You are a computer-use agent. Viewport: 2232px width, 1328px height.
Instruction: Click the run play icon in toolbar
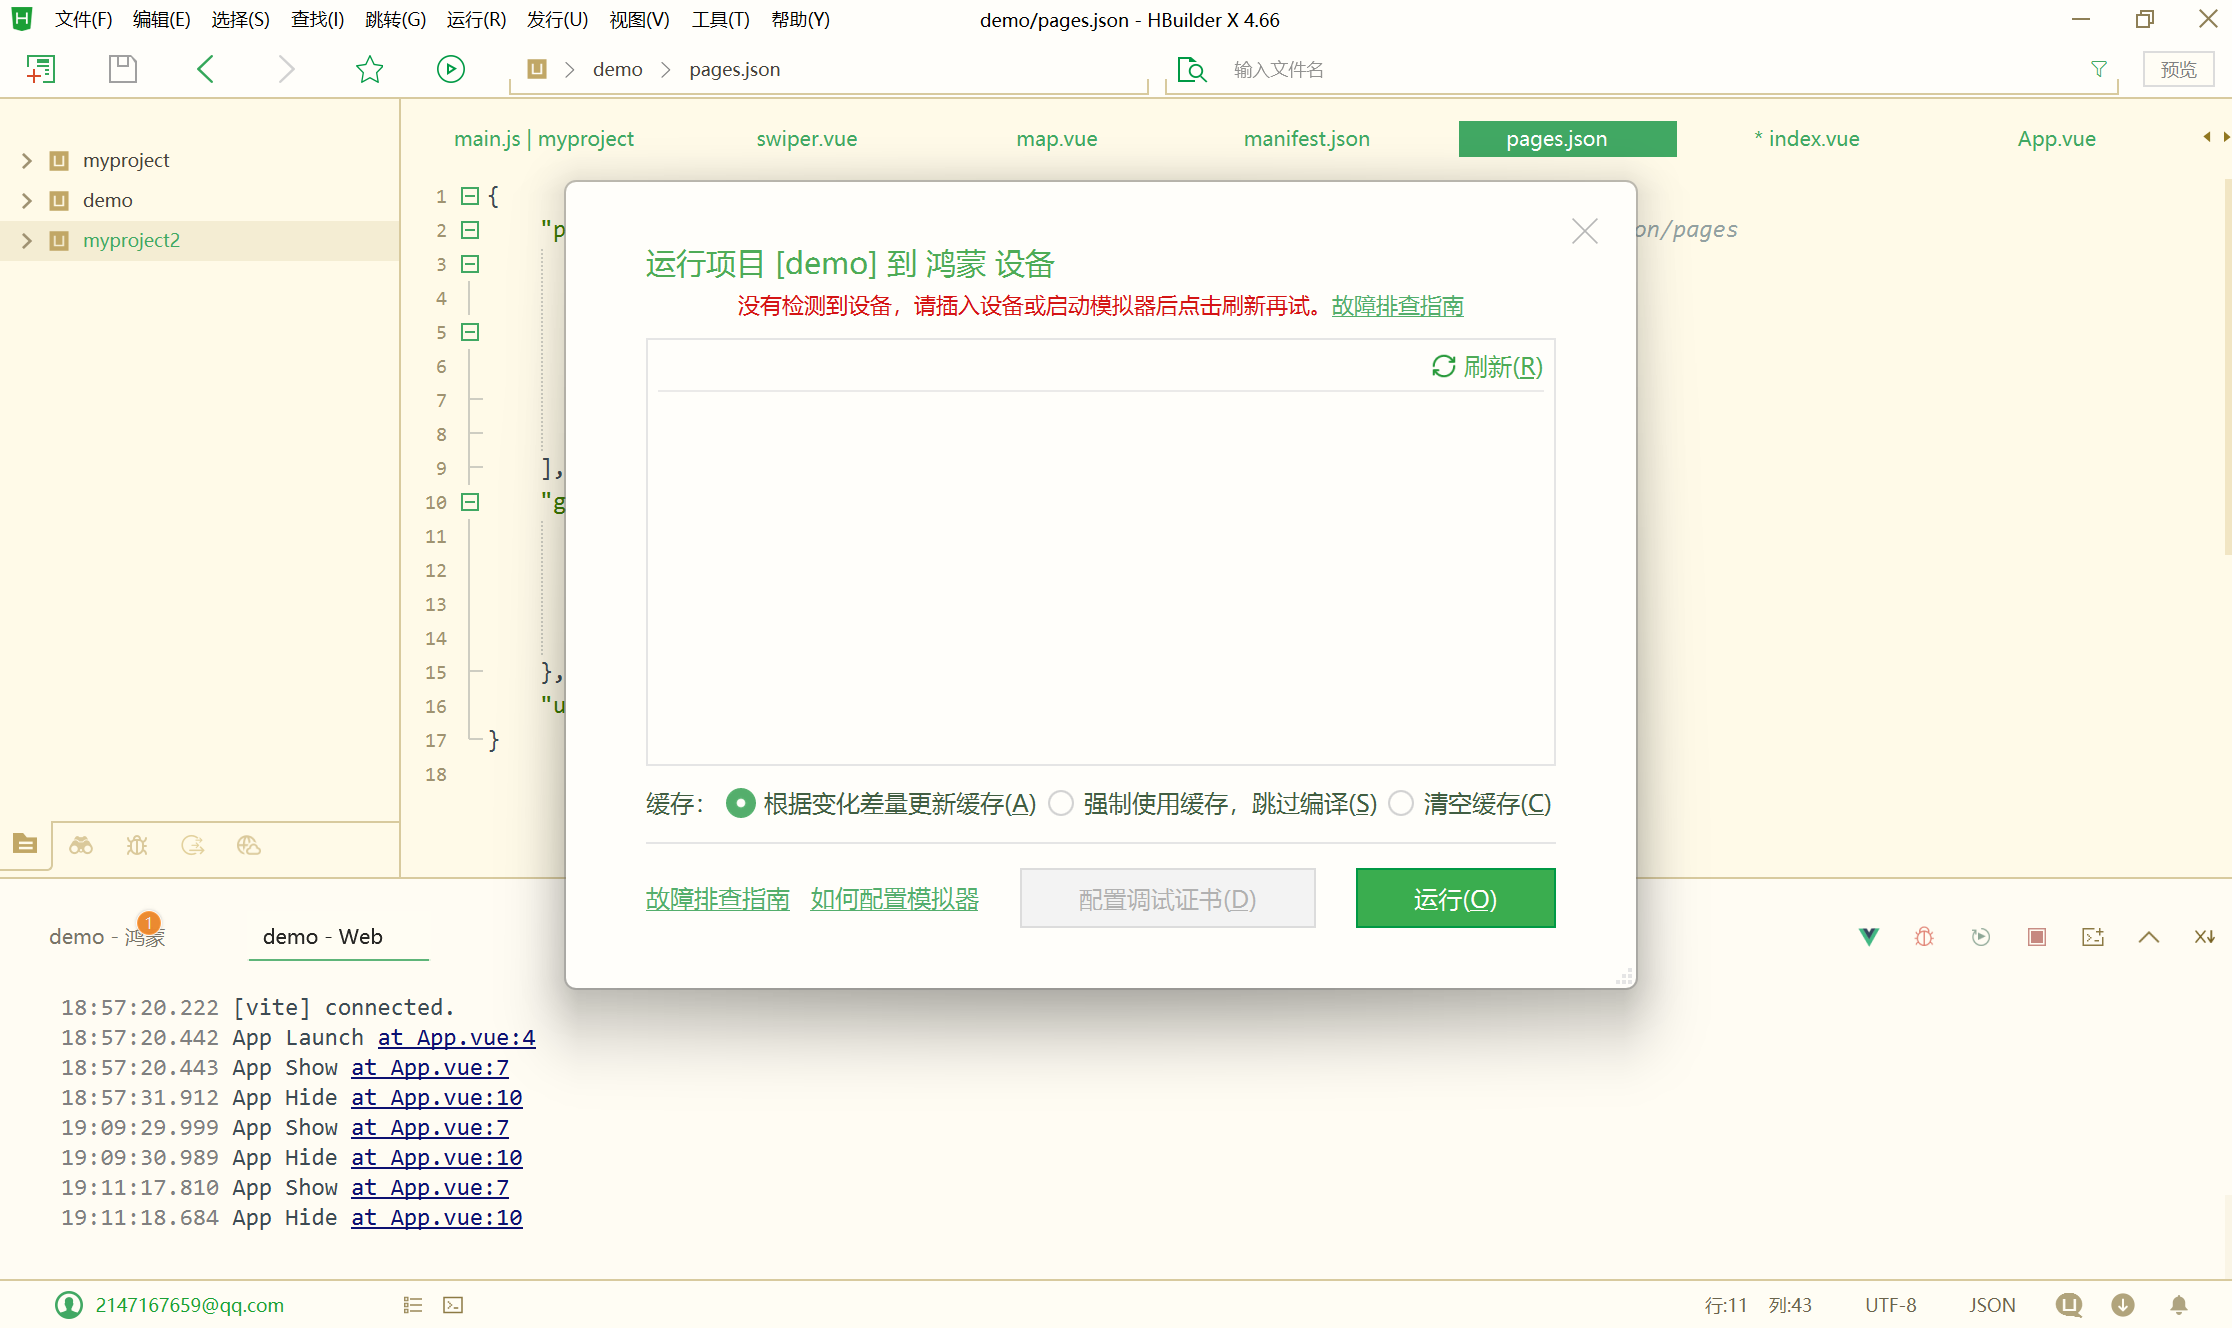click(x=451, y=69)
